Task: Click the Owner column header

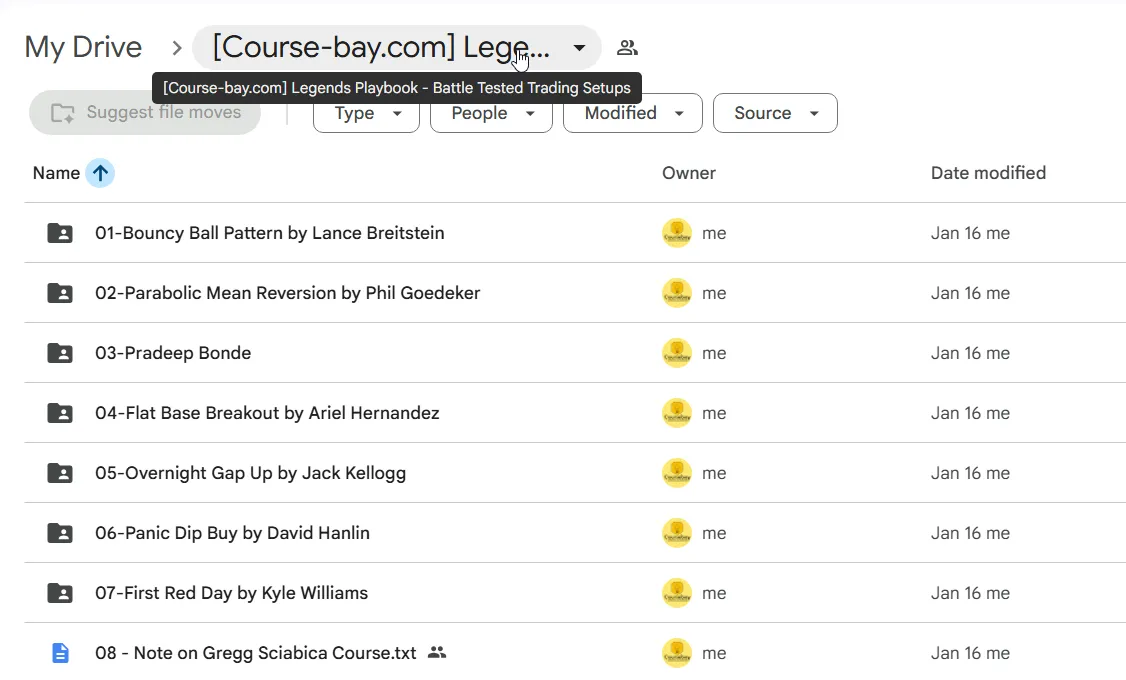Action: pos(689,173)
